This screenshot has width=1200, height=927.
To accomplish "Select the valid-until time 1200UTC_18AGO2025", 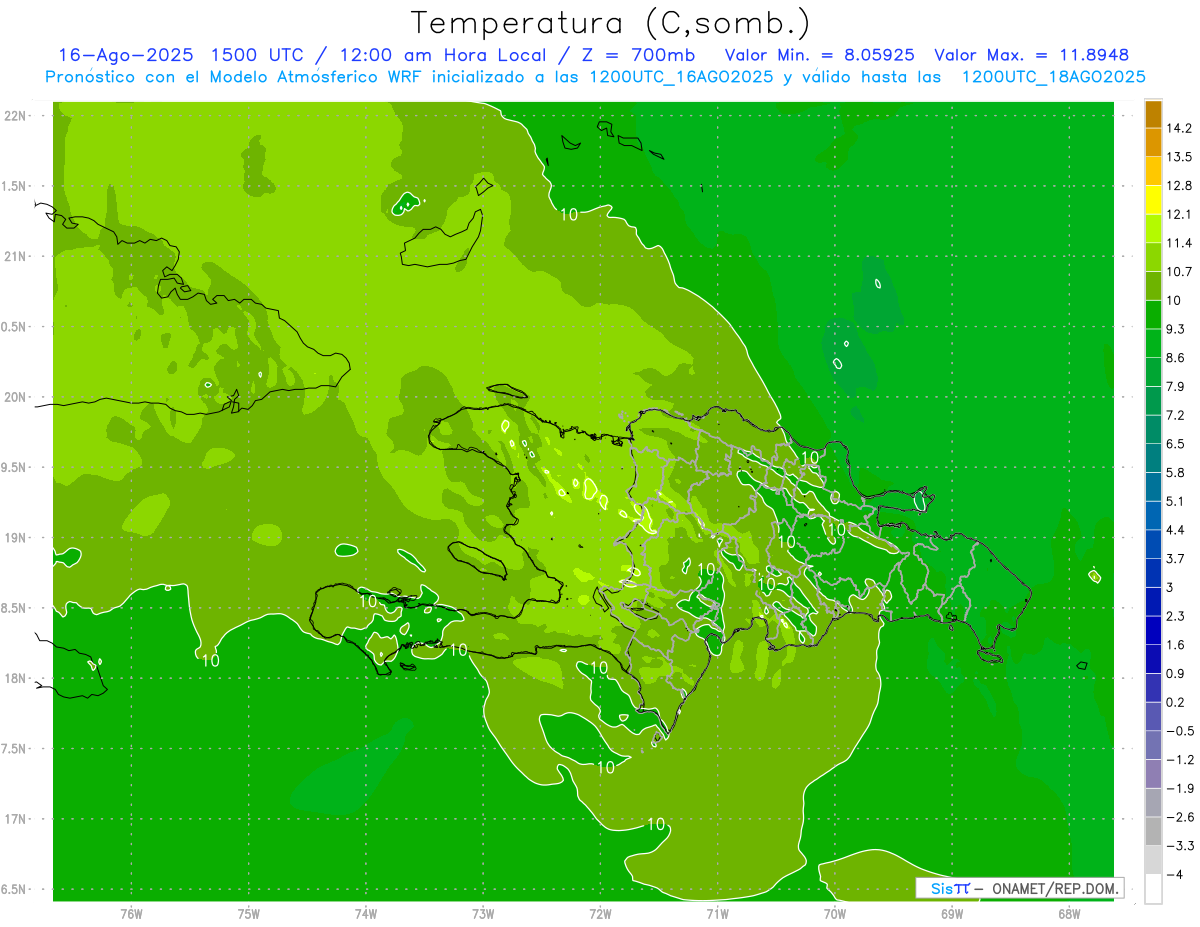I will coord(1053,77).
